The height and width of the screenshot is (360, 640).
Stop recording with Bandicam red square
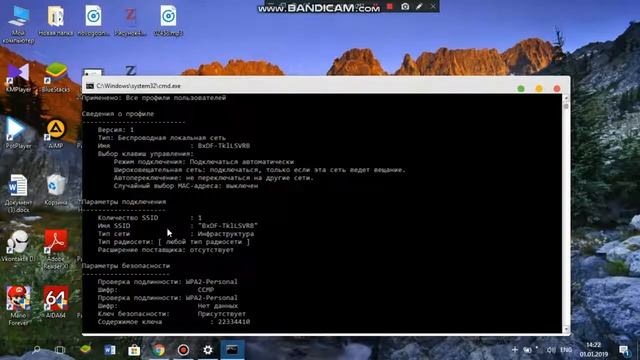pos(390,7)
